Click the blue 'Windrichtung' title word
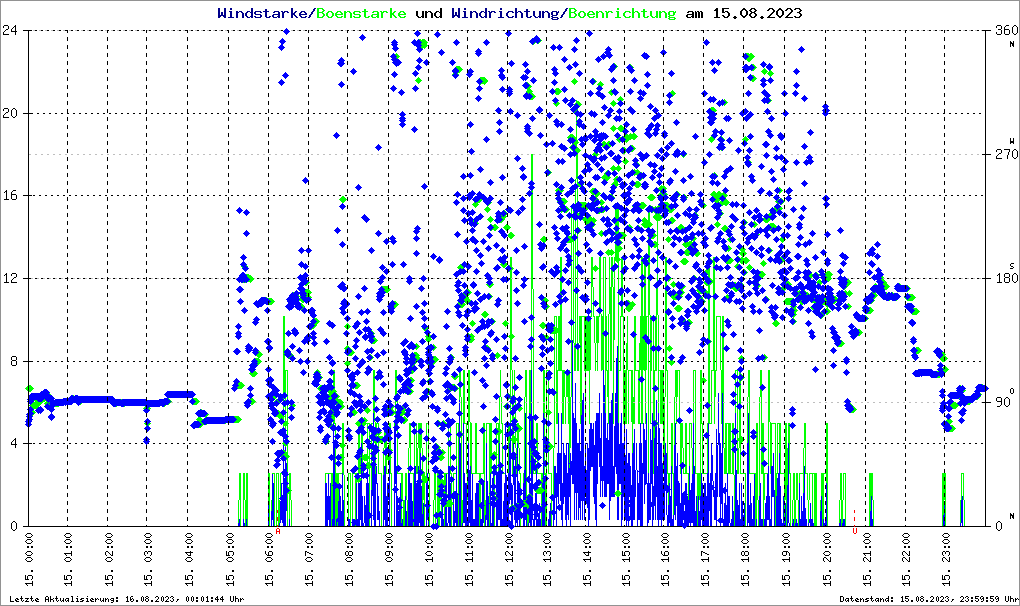 507,13
